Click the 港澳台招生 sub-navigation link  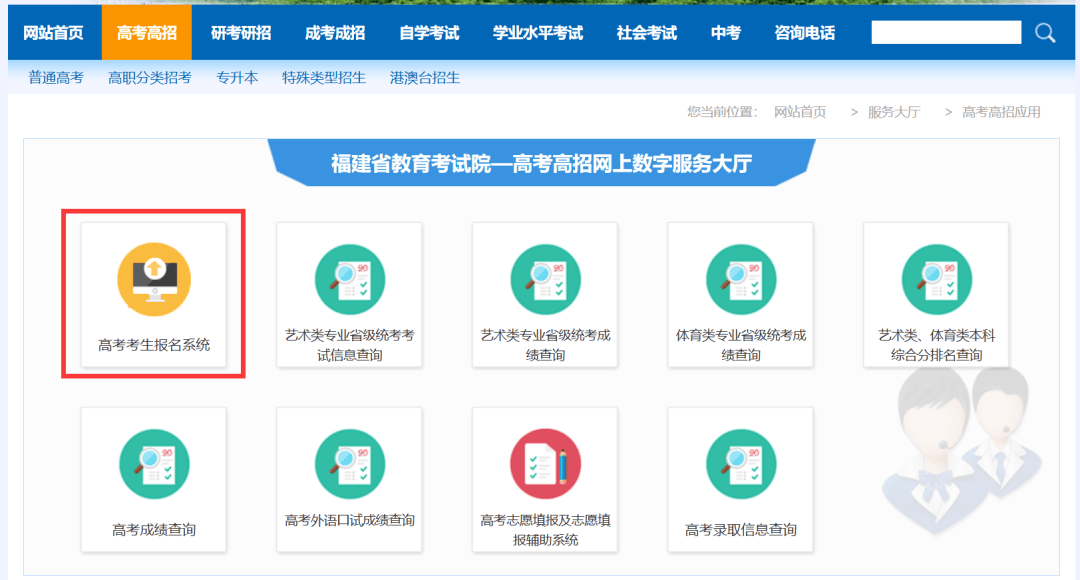click(x=425, y=77)
